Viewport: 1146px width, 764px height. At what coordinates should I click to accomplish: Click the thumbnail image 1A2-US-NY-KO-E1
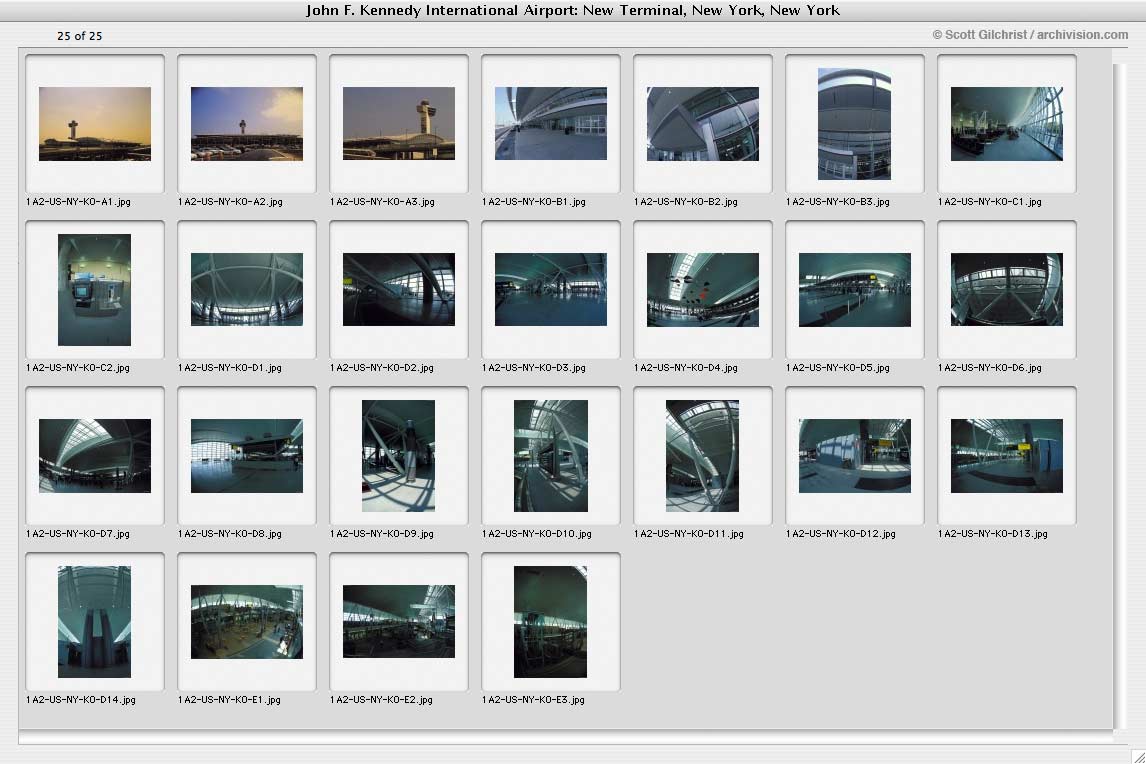click(x=247, y=621)
